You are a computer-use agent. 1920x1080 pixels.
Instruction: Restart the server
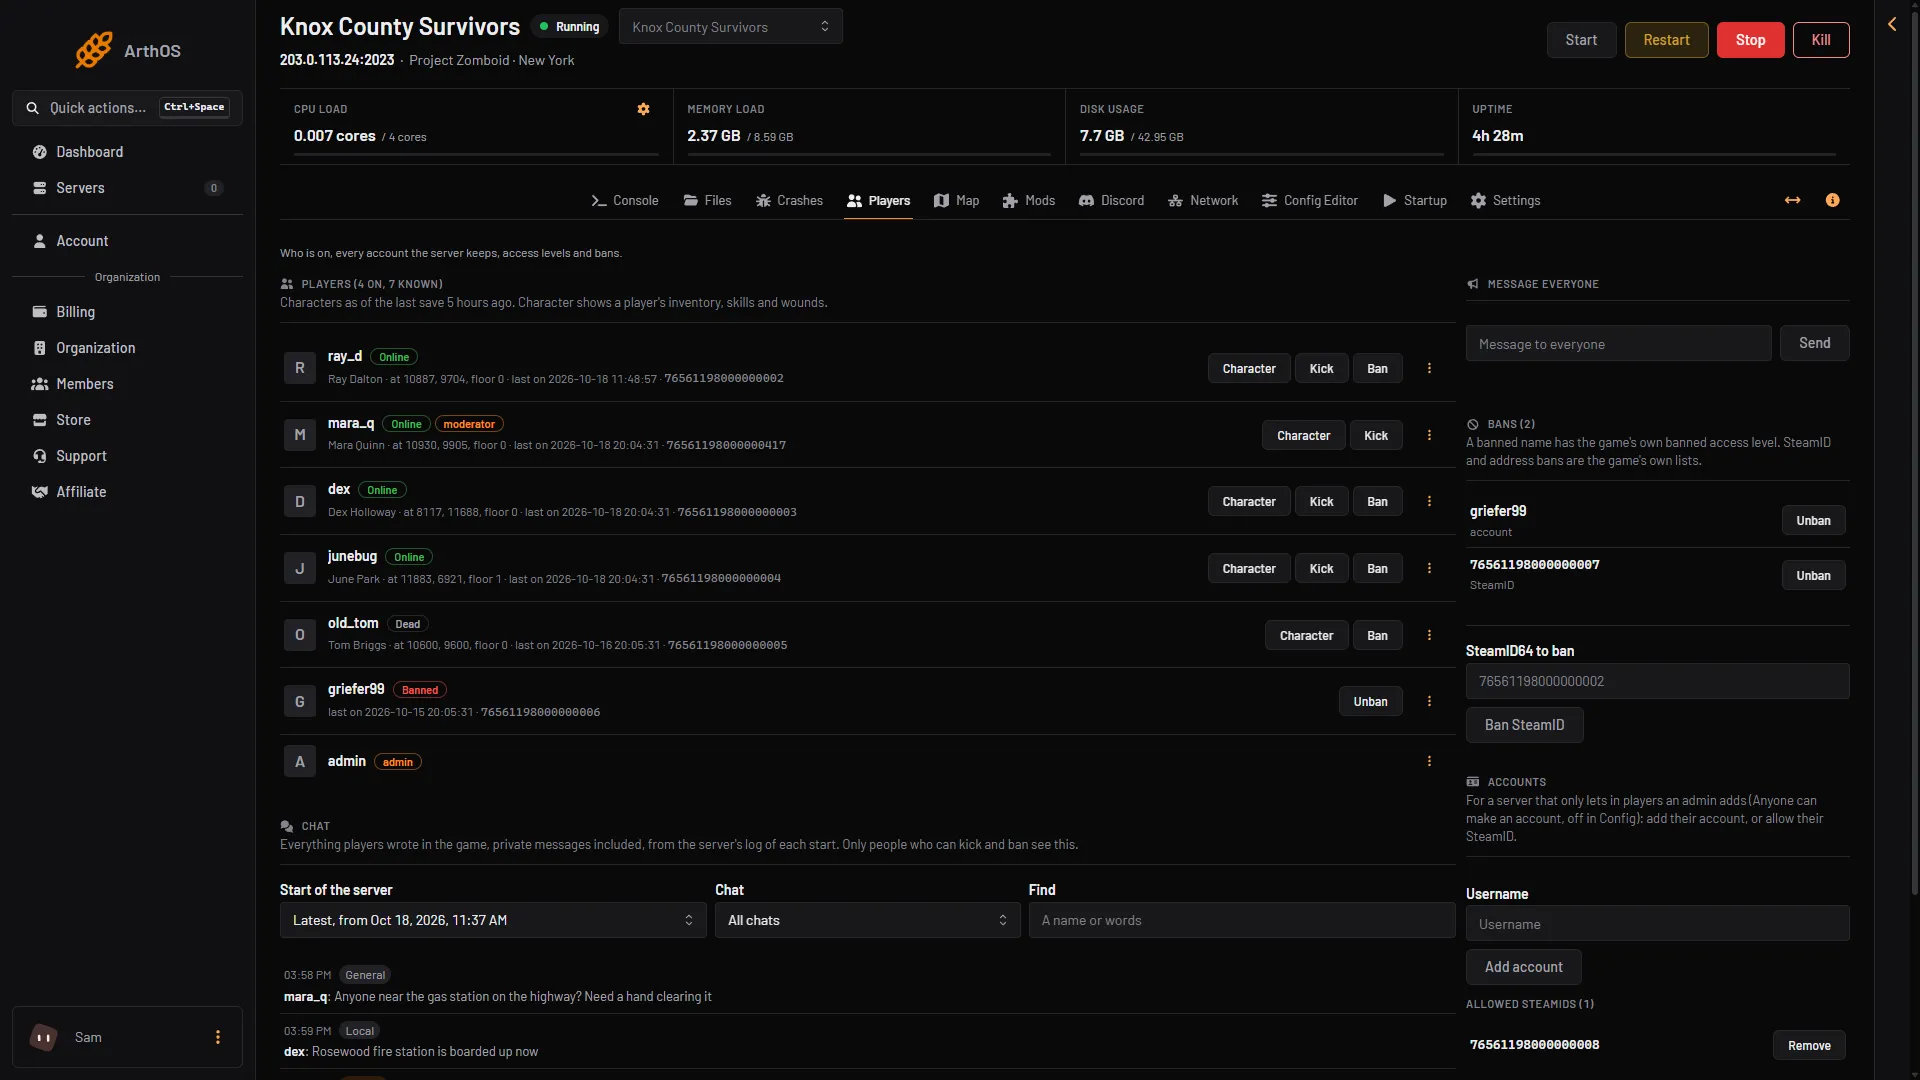click(1666, 40)
